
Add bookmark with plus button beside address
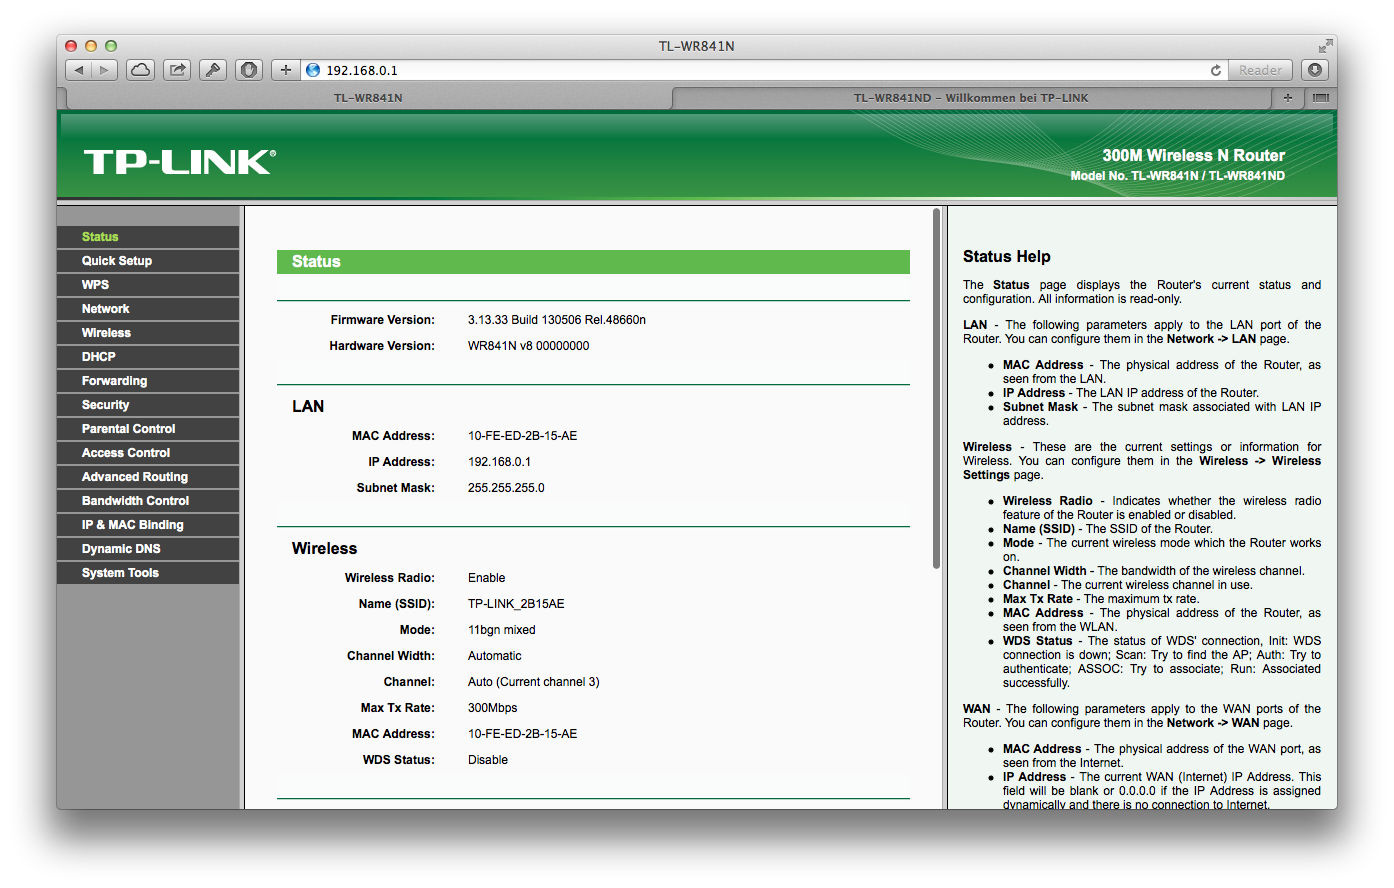(285, 70)
